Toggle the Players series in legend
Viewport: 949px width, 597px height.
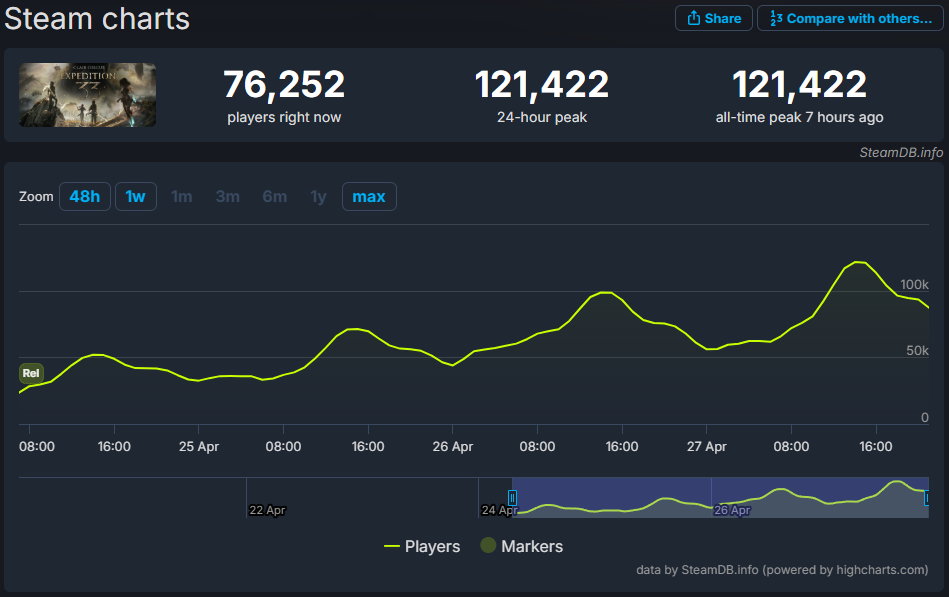point(422,546)
